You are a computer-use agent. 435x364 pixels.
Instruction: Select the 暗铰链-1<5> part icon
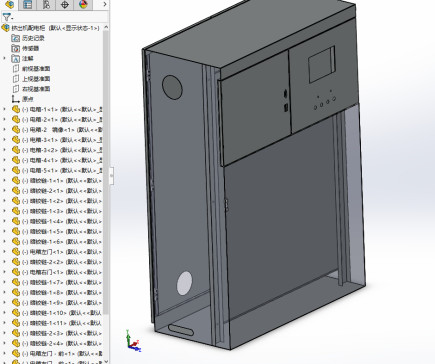16,231
